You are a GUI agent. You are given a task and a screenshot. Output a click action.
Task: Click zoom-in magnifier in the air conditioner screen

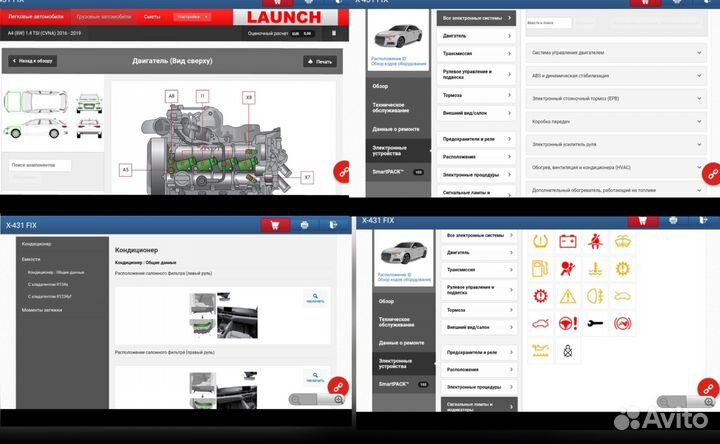[338, 399]
